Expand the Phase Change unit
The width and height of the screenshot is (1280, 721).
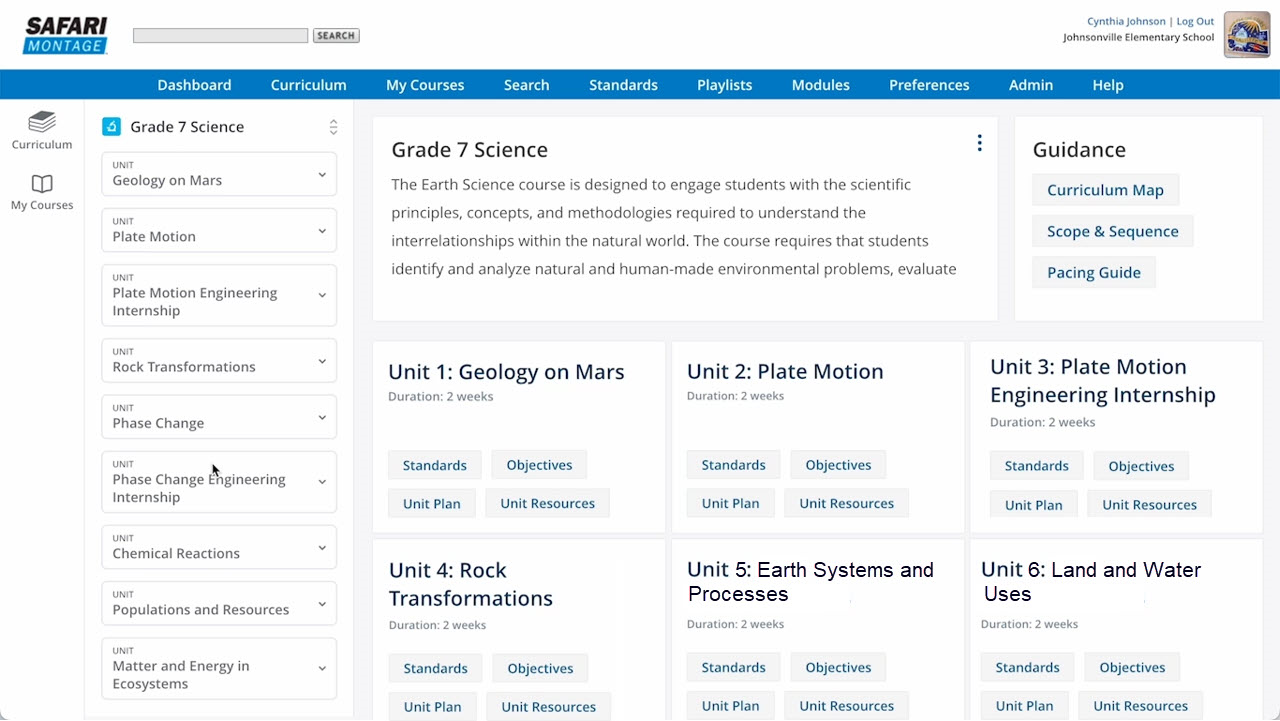tap(219, 416)
